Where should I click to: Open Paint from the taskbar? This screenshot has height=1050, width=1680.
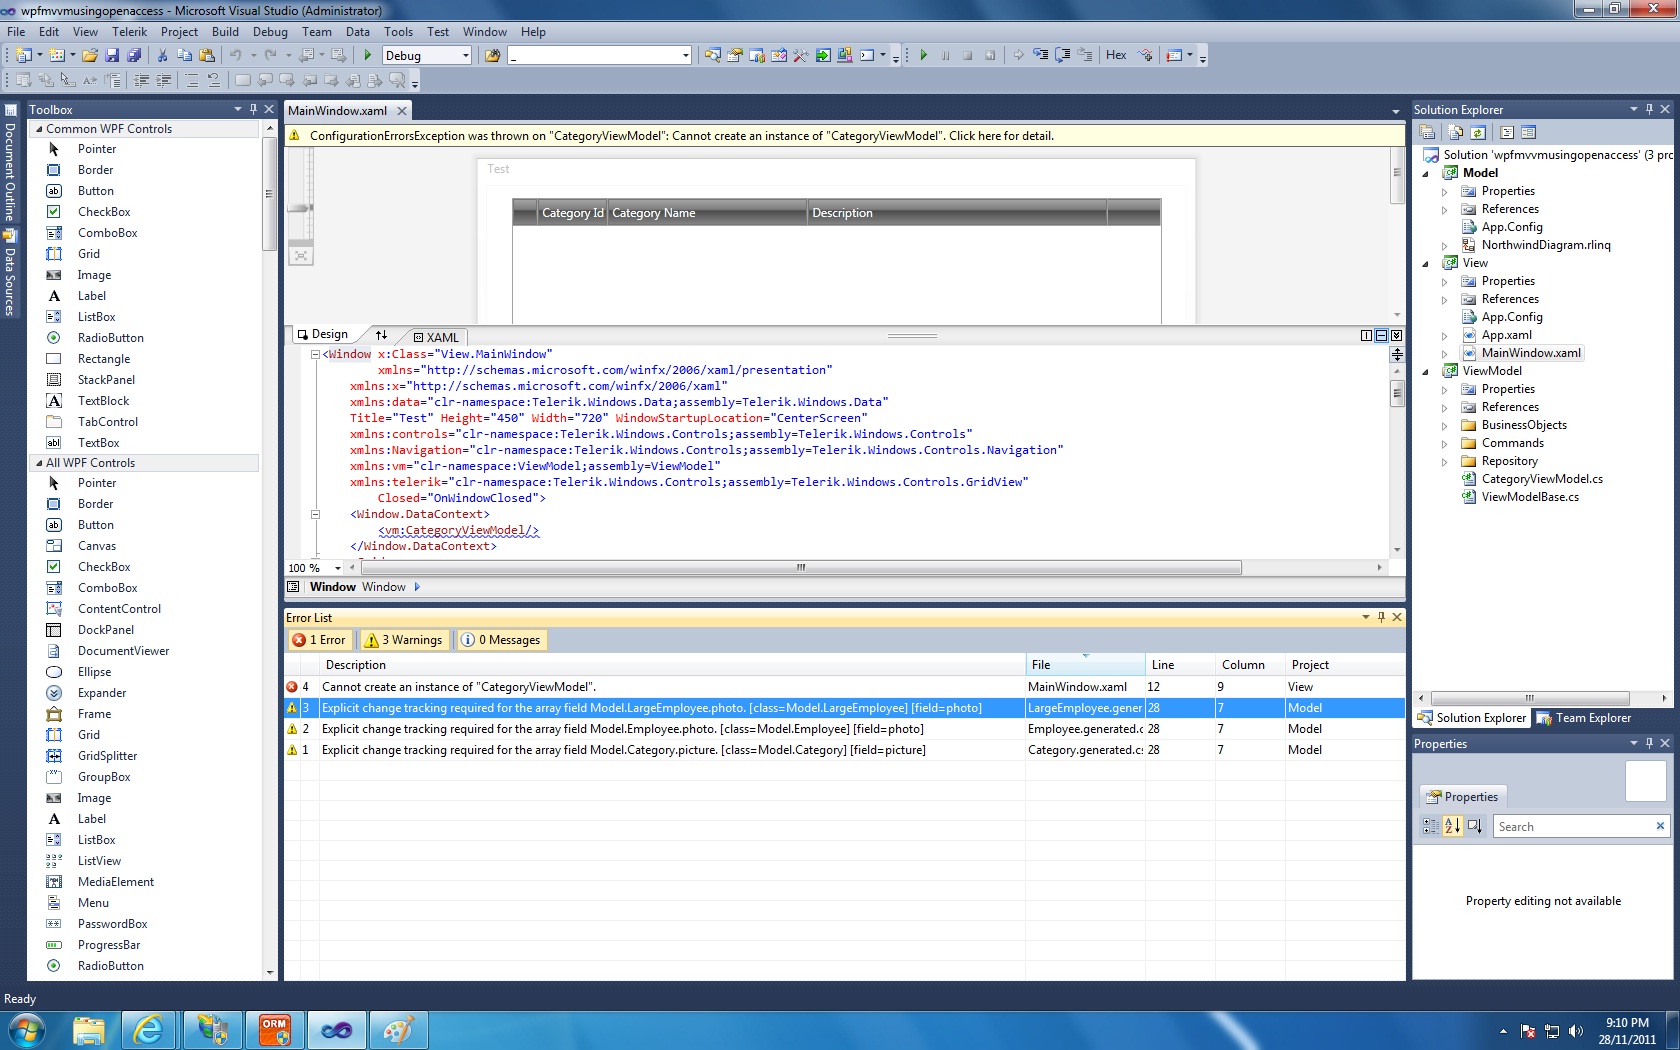tap(398, 1029)
